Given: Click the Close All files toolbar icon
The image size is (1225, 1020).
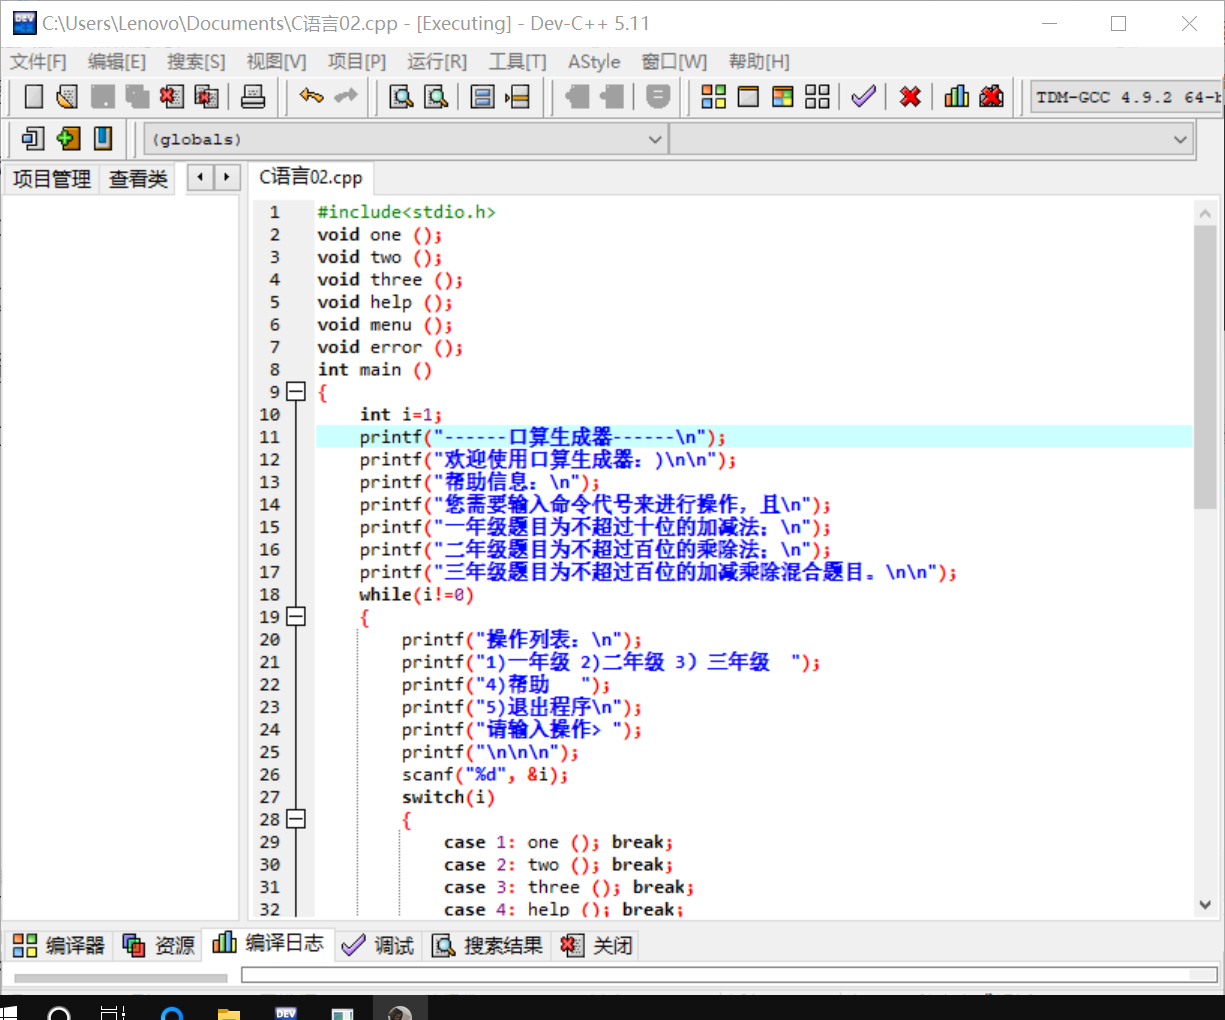Looking at the screenshot, I should tap(207, 96).
